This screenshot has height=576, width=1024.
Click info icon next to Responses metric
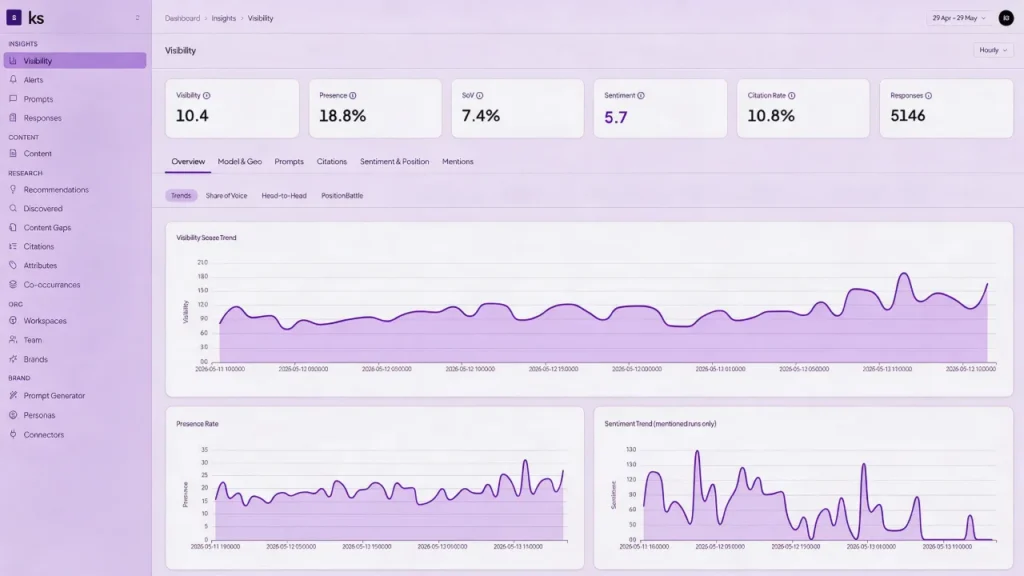click(928, 95)
